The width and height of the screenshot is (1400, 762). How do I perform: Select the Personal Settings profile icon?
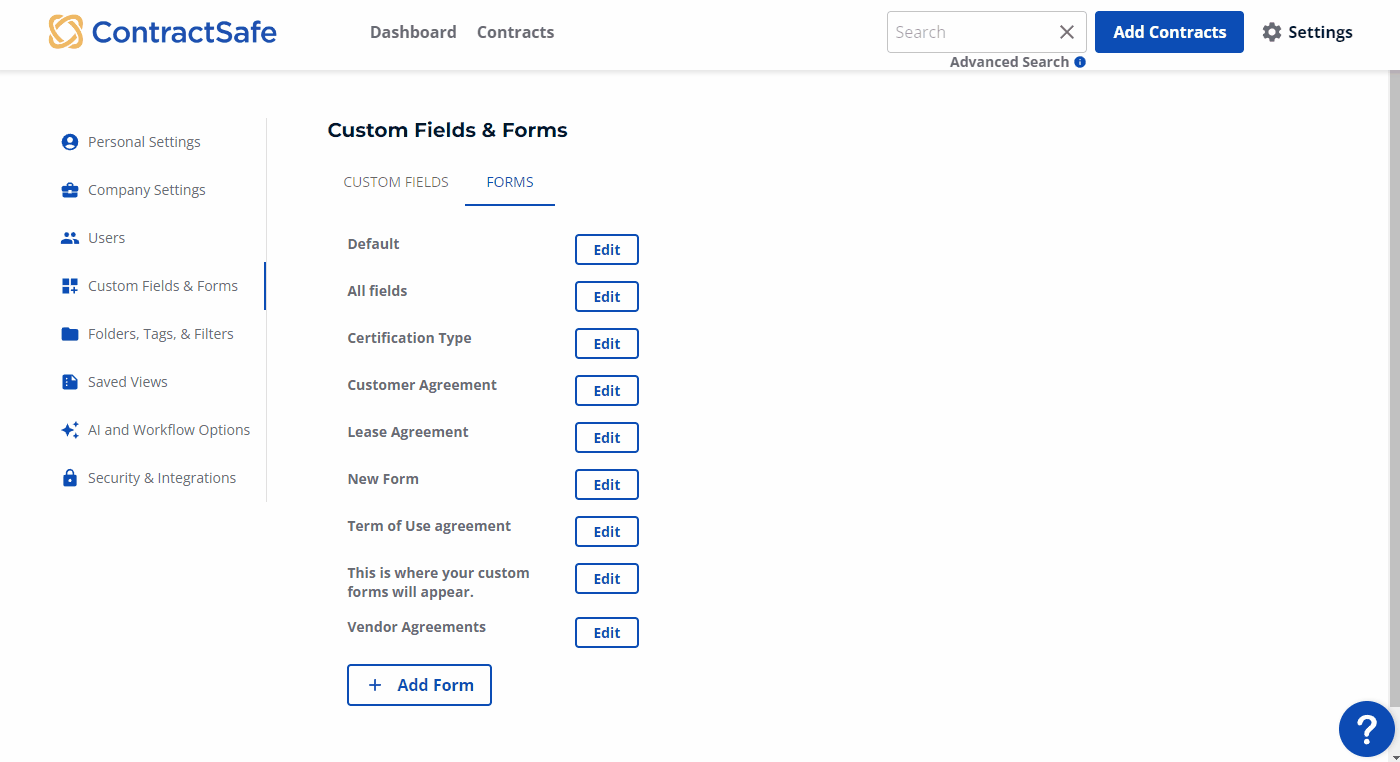pos(68,141)
